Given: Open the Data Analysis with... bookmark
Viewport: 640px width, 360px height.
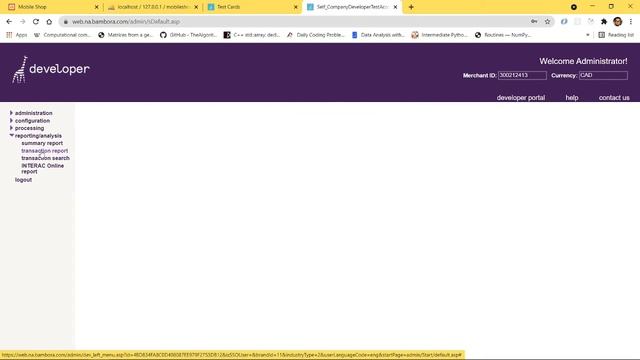Looking at the screenshot, I should [x=378, y=35].
